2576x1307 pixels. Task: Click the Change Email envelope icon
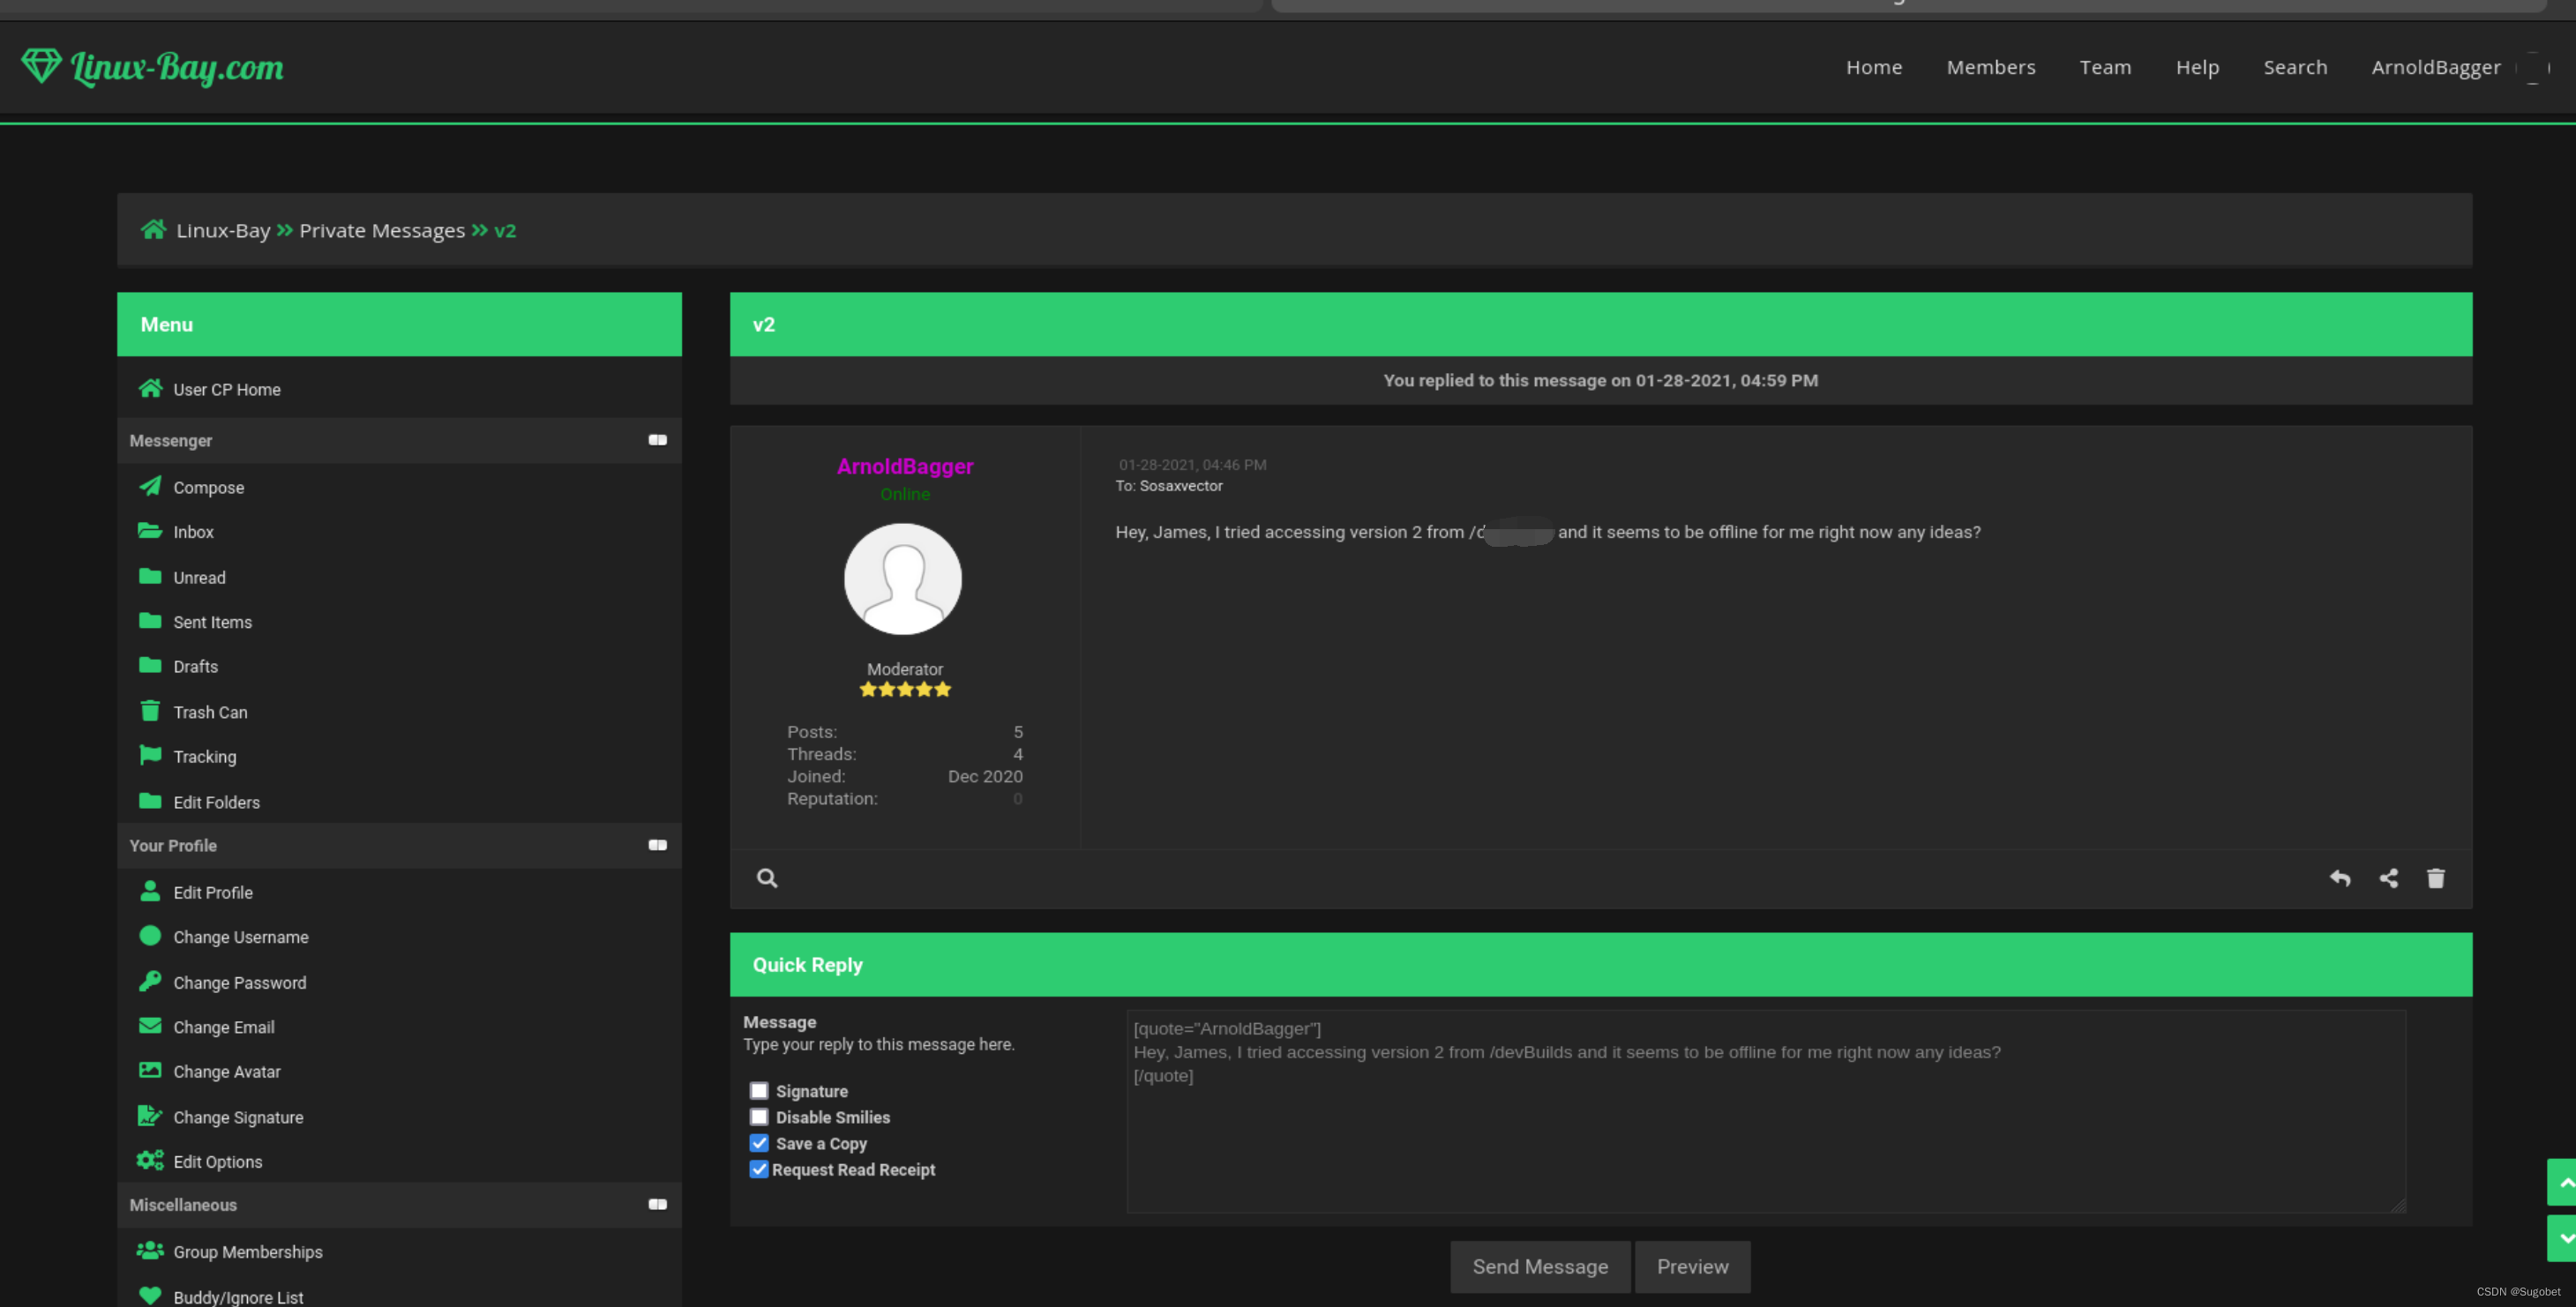click(x=150, y=1026)
